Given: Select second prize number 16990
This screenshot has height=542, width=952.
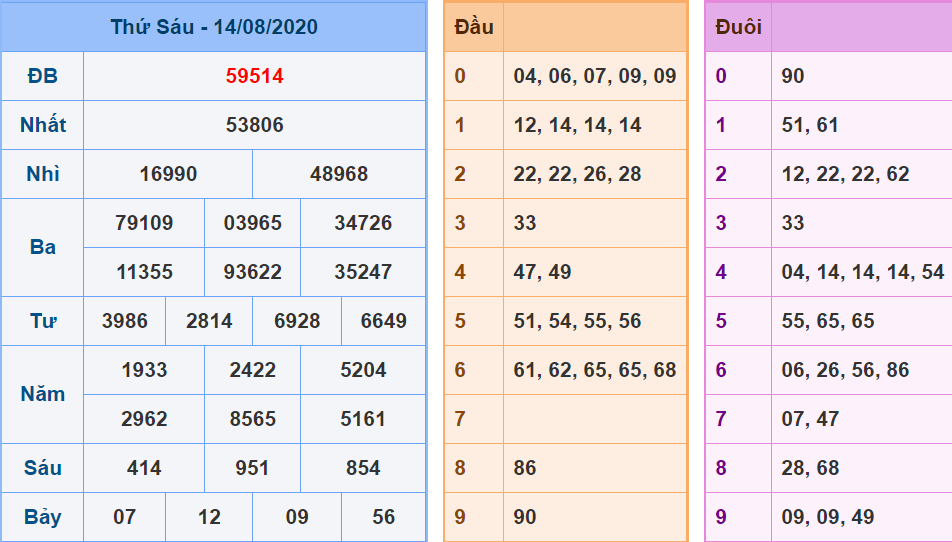Looking at the screenshot, I should click(x=168, y=174).
